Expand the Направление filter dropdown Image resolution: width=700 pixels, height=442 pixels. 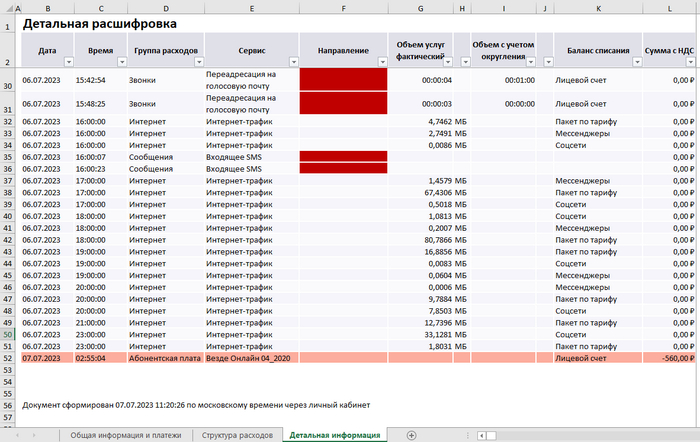point(381,61)
